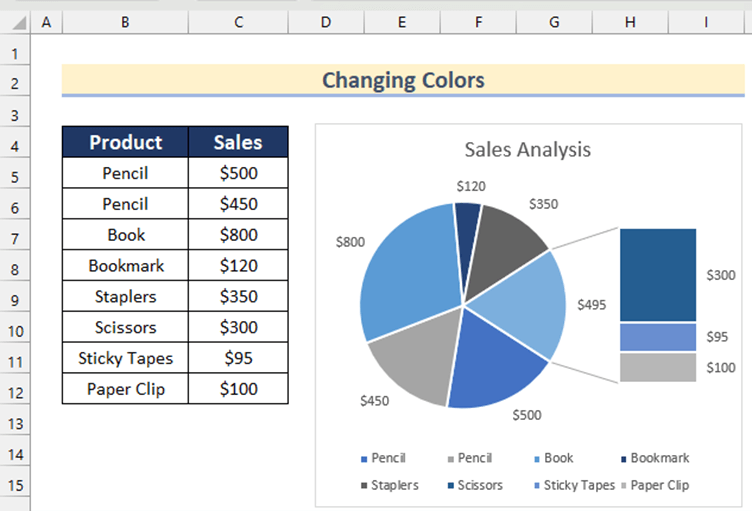Image resolution: width=752 pixels, height=511 pixels.
Task: Click the Staplers legend color marker
Action: click(364, 486)
